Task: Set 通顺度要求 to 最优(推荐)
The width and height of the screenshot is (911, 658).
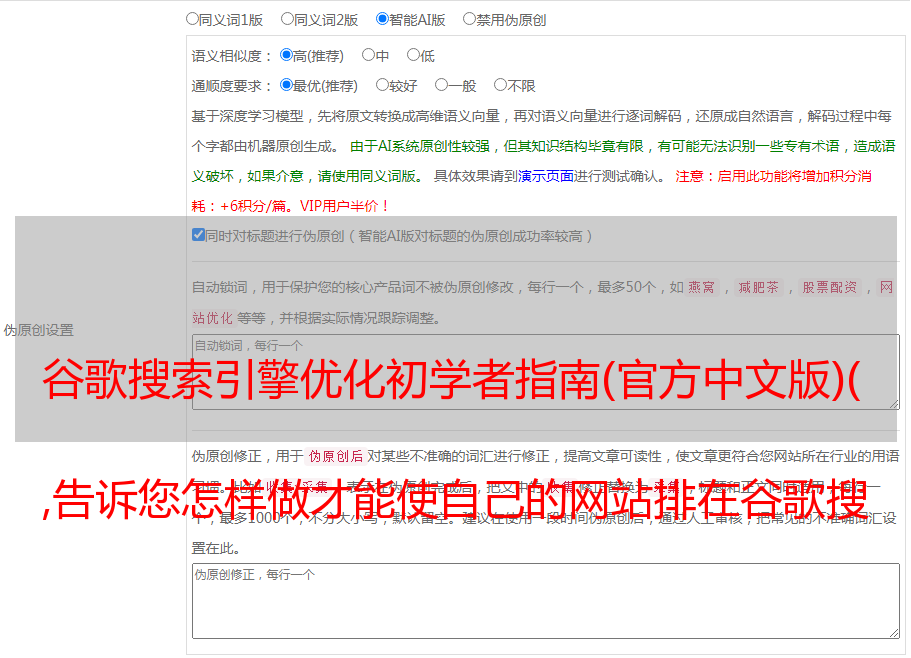Action: (x=286, y=85)
